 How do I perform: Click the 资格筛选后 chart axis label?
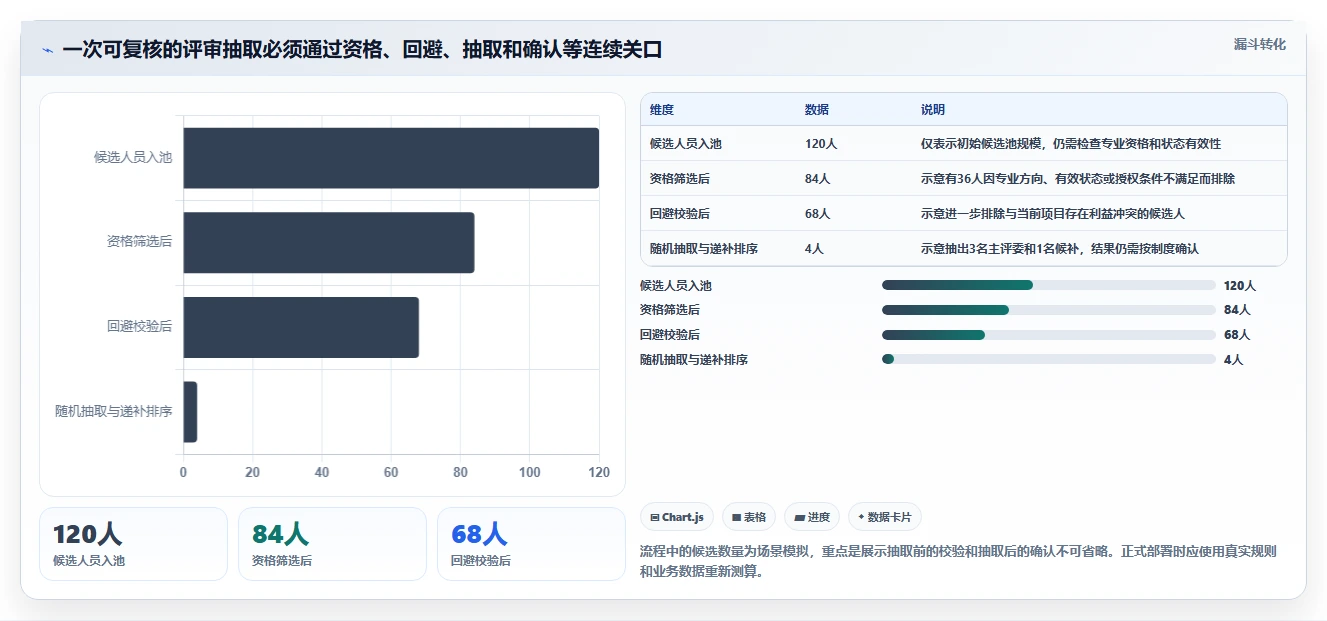click(140, 241)
